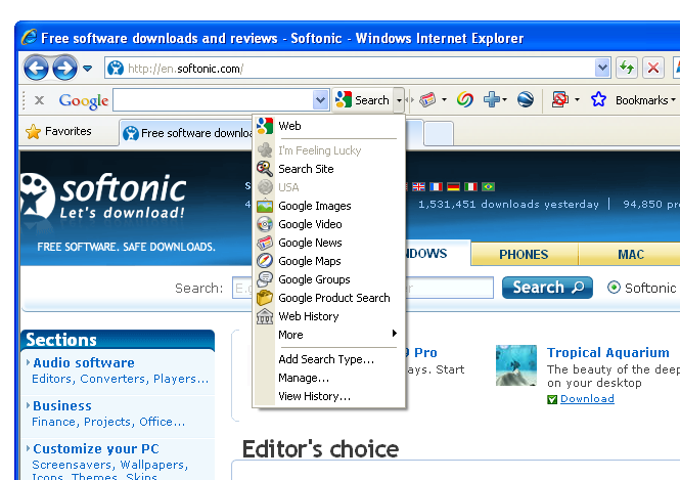The height and width of the screenshot is (480, 680).
Task: Click the Google Video disc icon
Action: click(x=265, y=224)
